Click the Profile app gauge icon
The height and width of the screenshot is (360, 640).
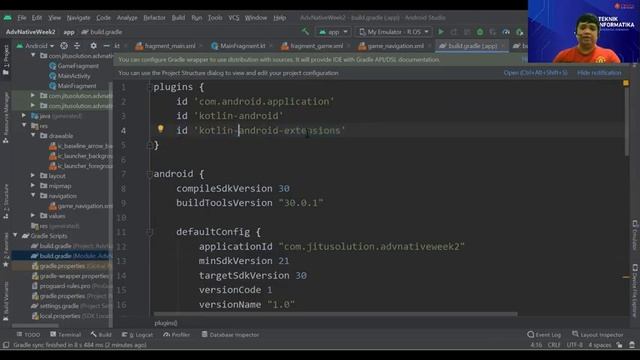[506, 31]
